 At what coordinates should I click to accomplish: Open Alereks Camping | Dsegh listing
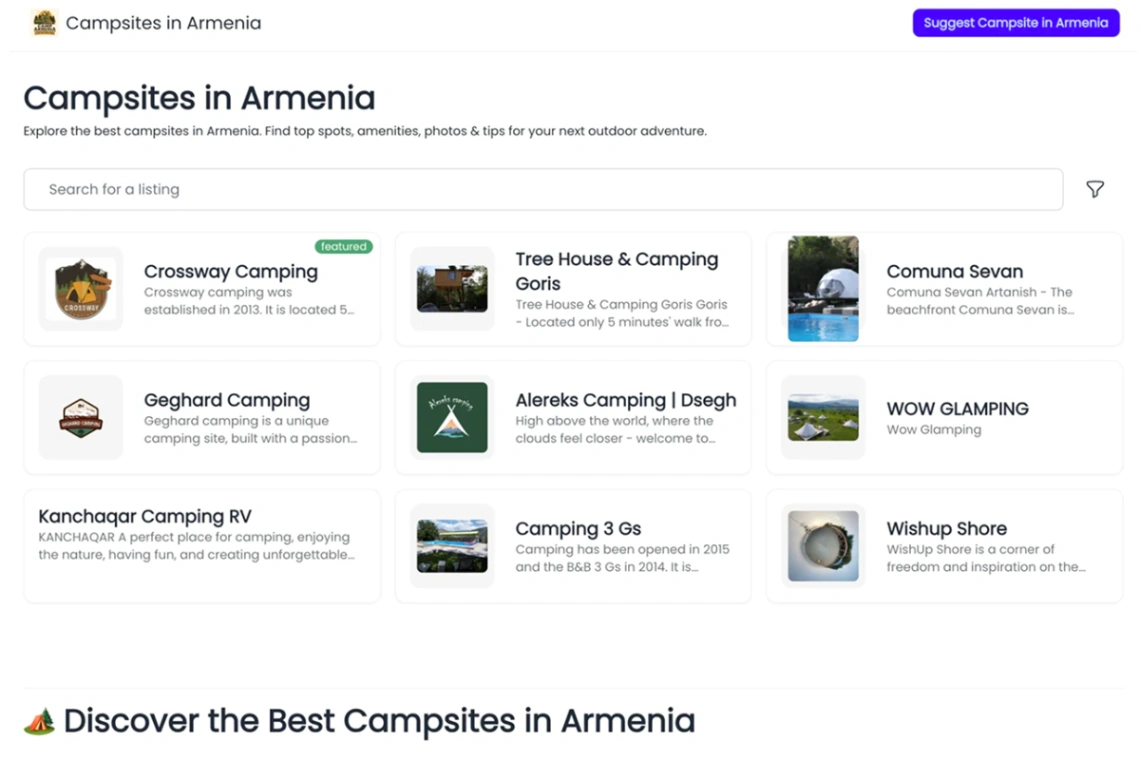(626, 400)
